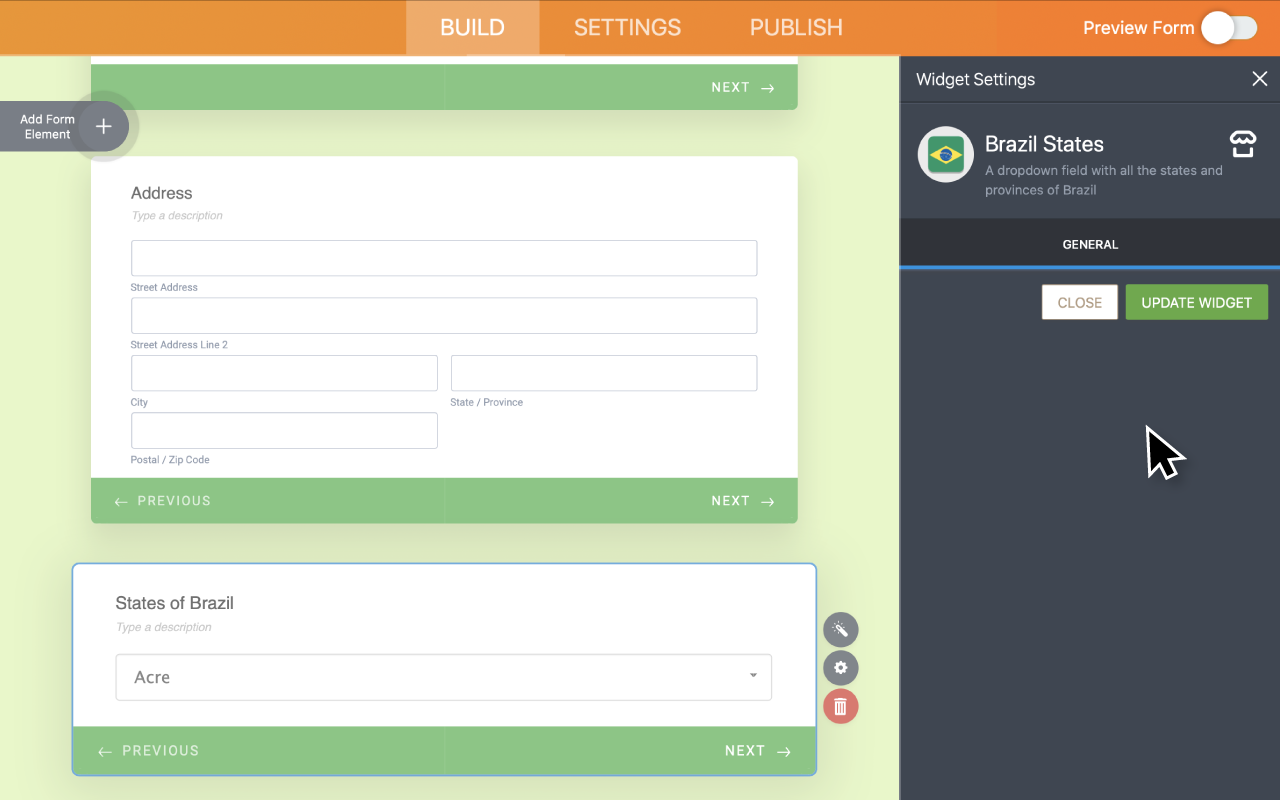Select the GENERAL section in Widget Settings
Viewport: 1280px width, 800px height.
point(1090,243)
